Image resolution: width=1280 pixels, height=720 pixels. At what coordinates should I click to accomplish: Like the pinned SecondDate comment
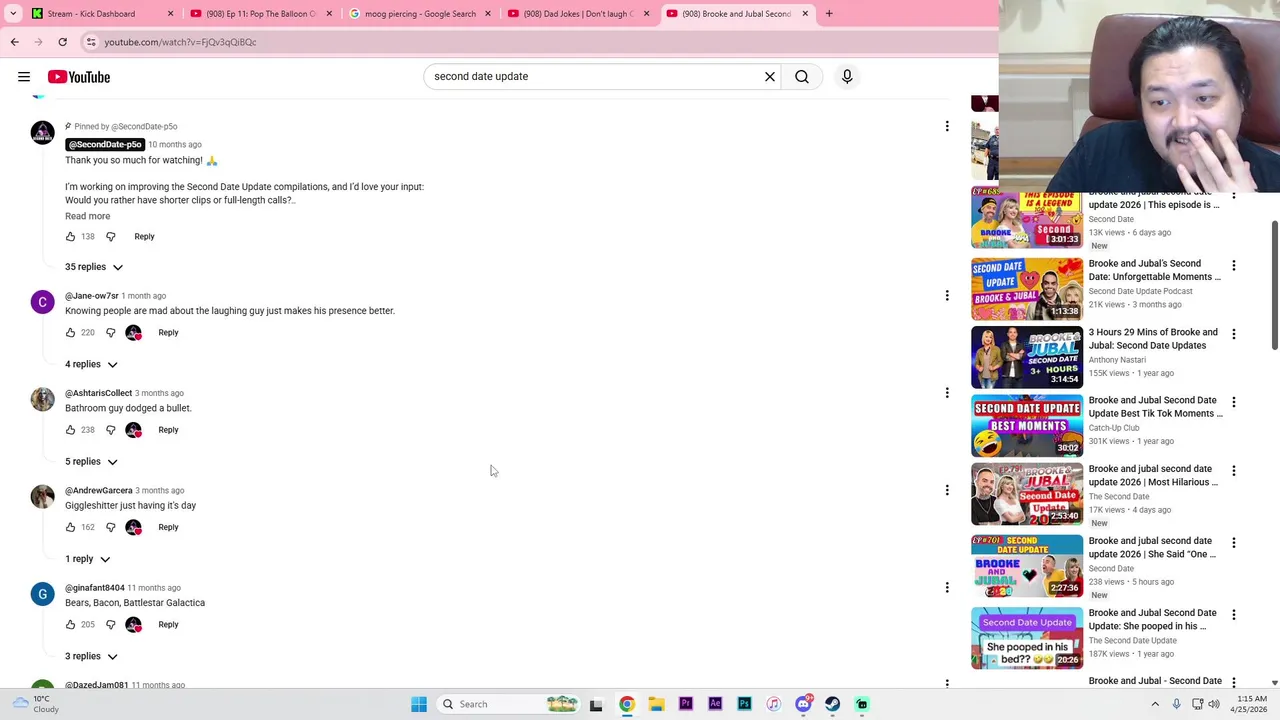coord(70,237)
